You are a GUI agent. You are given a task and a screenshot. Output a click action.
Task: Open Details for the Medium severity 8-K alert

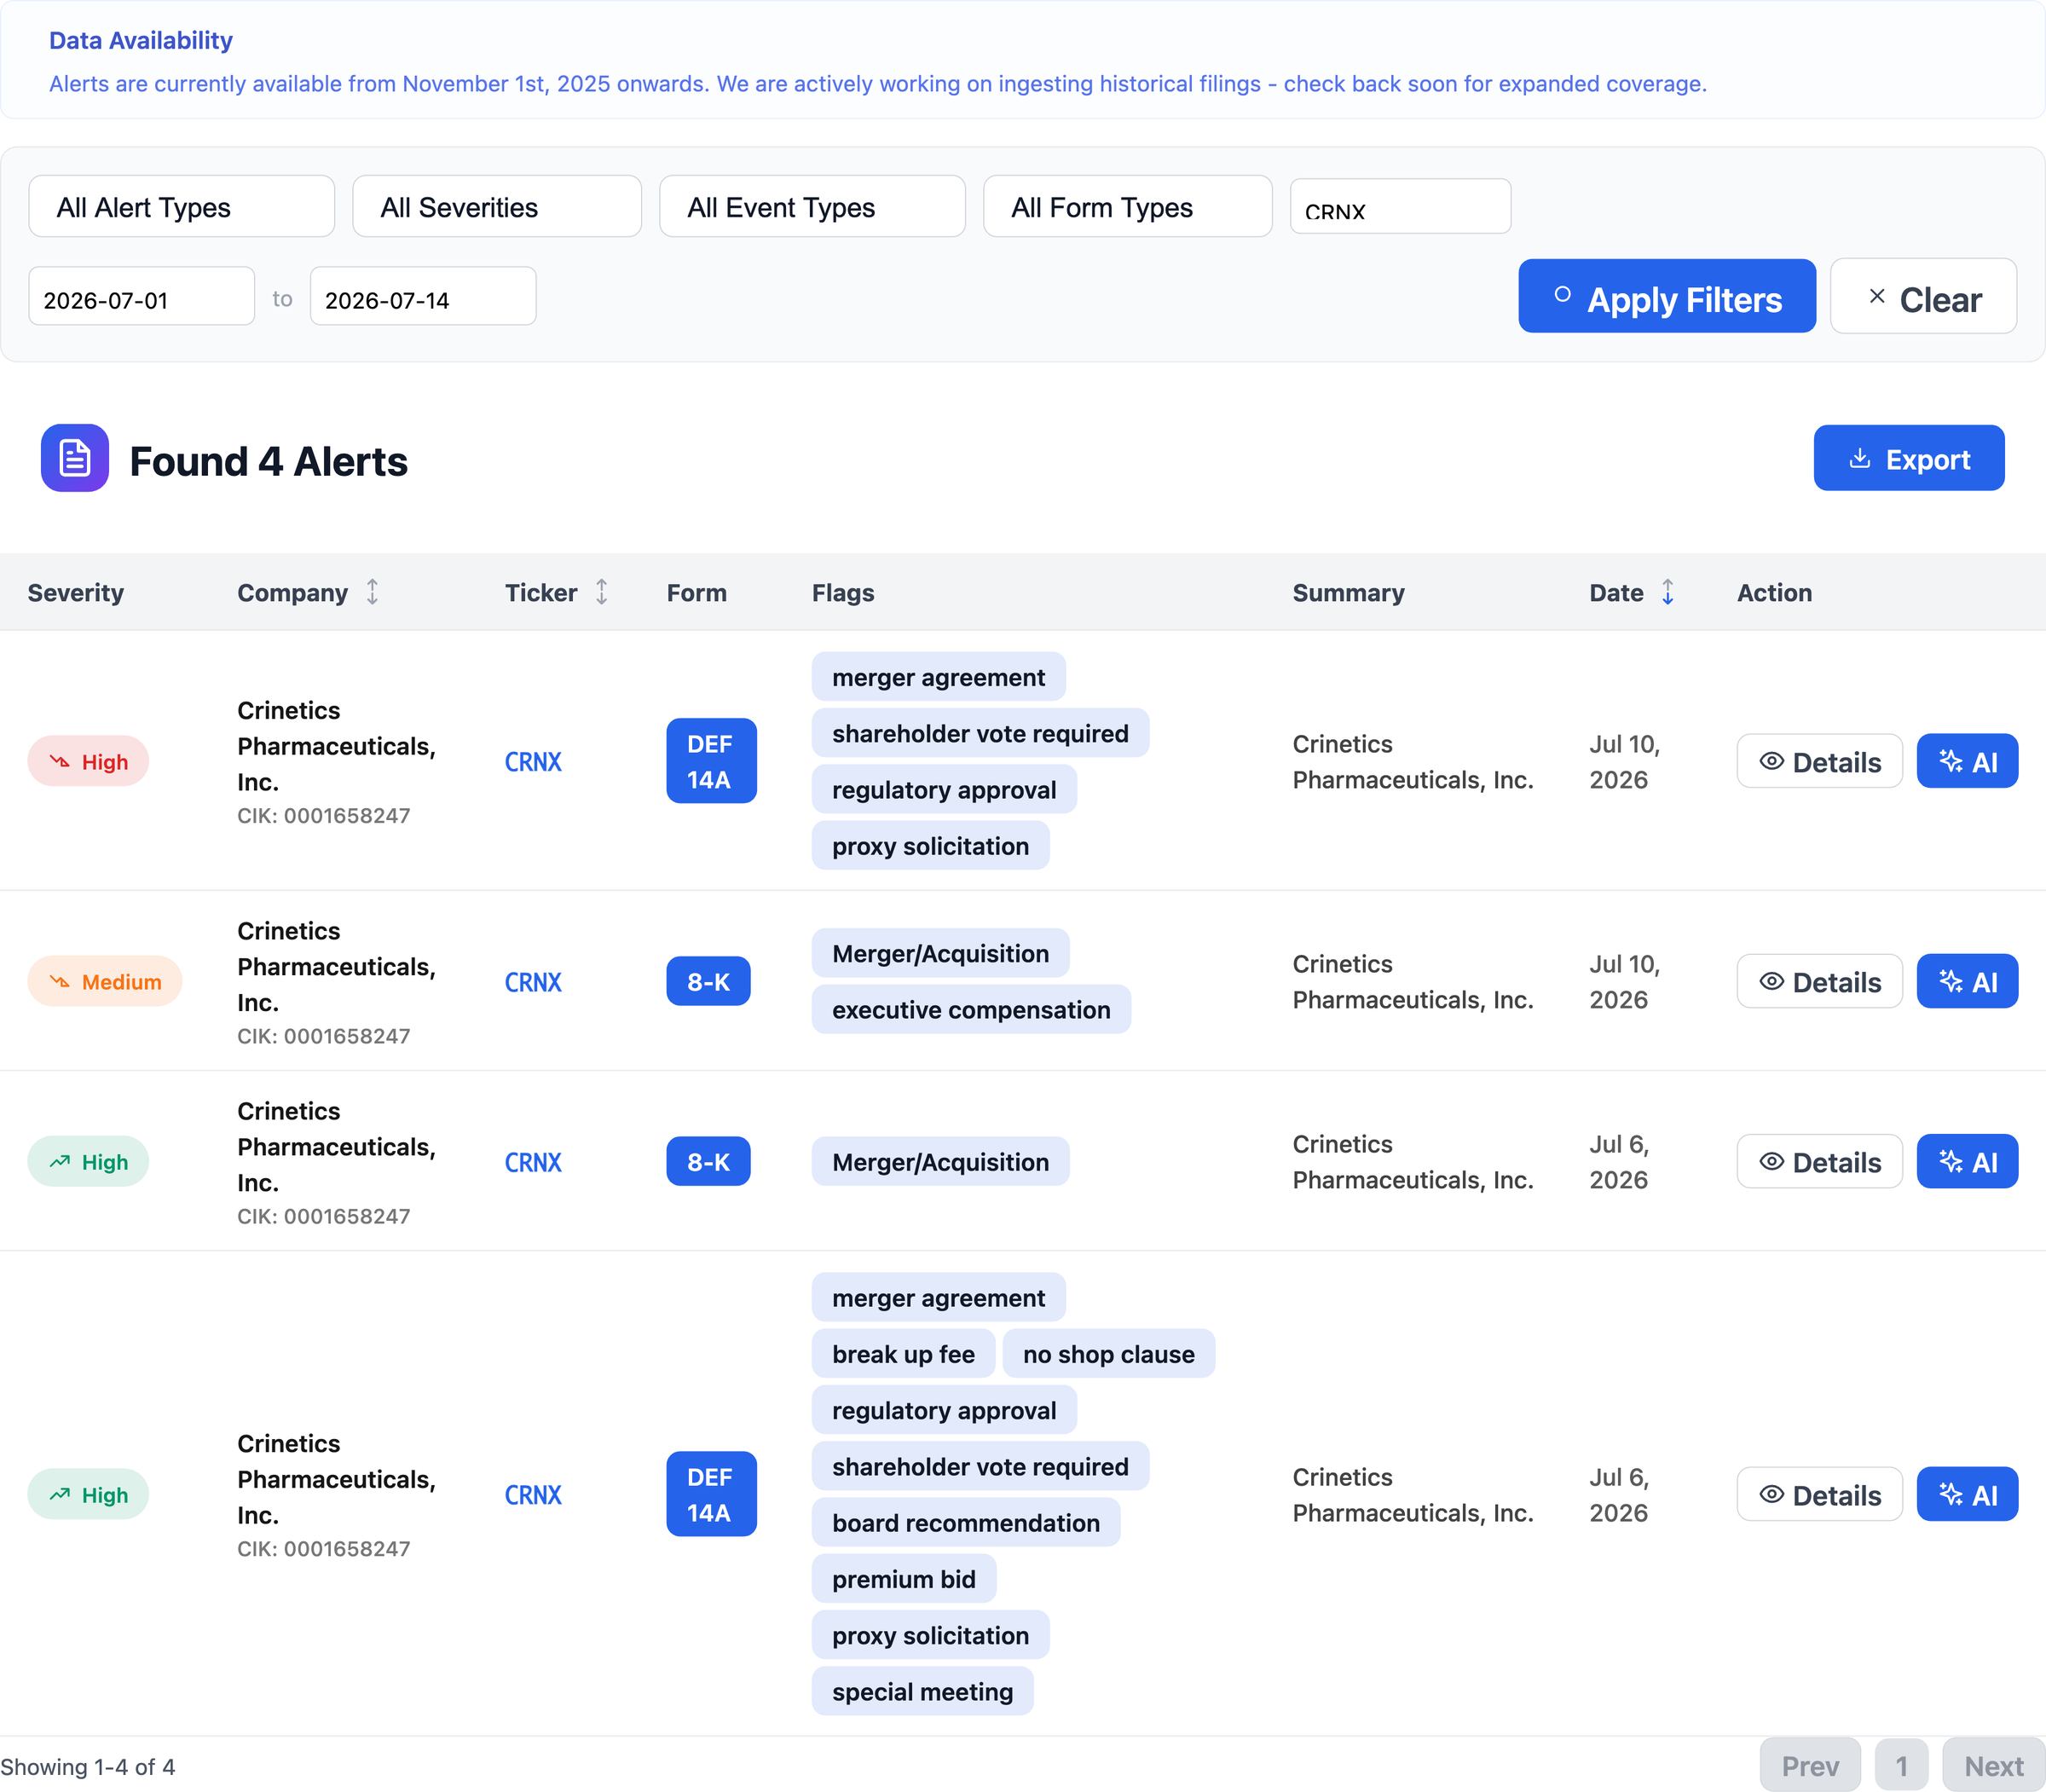click(1819, 982)
